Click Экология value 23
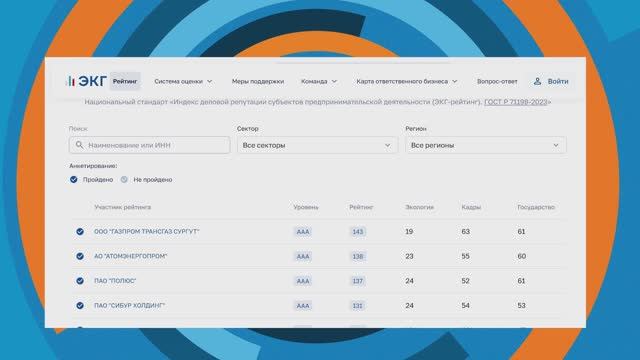Viewport: 640px width, 360px height. tap(409, 256)
